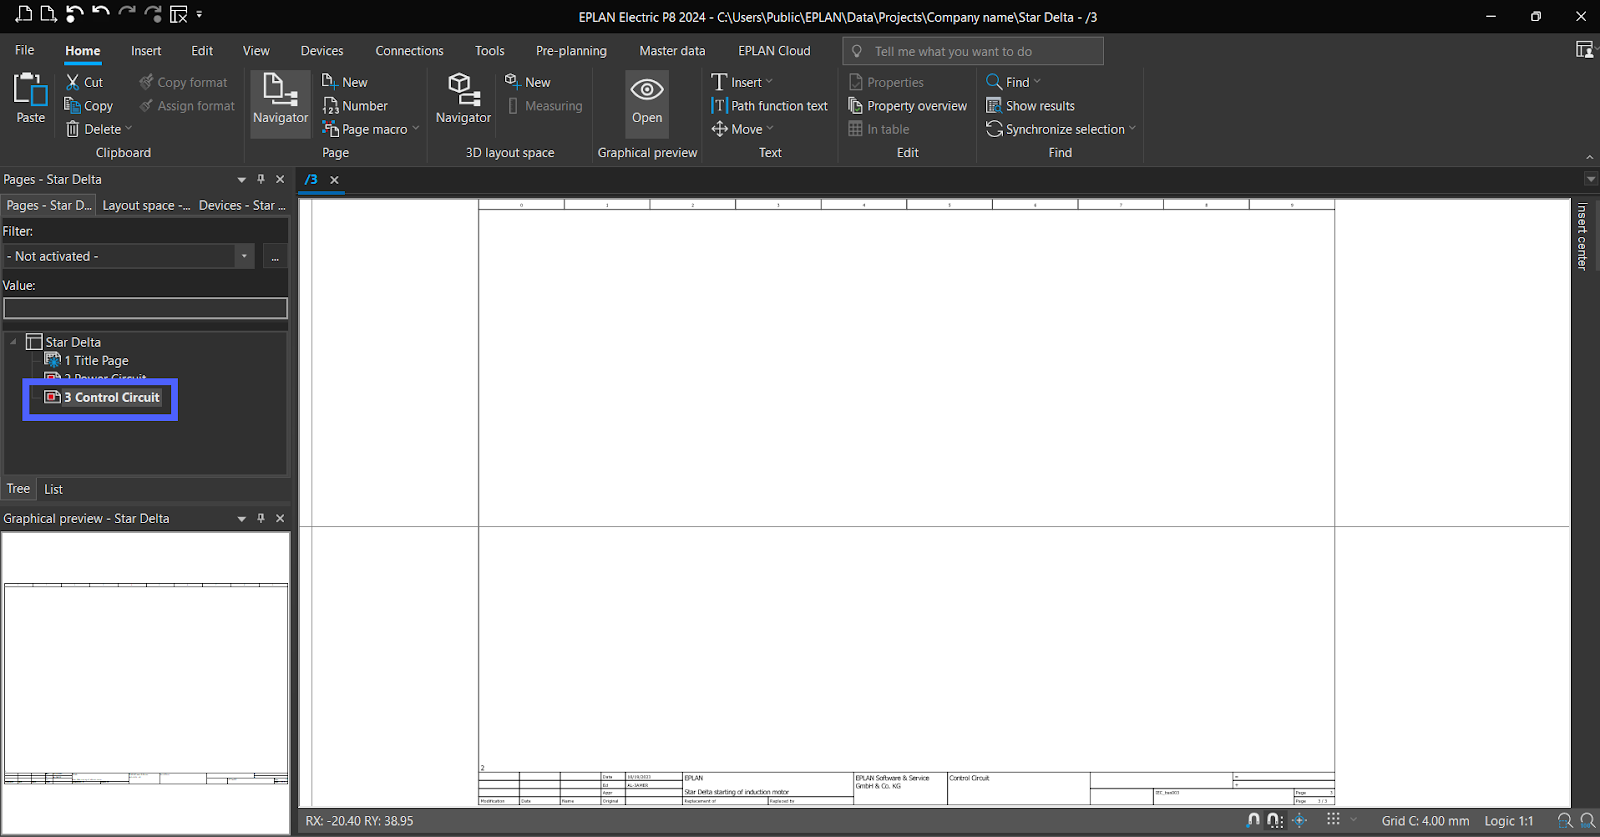The height and width of the screenshot is (837, 1600).
Task: Open Property overview
Action: click(907, 106)
